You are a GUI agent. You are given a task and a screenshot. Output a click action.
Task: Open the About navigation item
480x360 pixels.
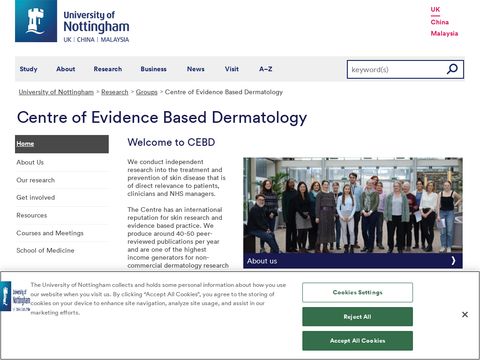tap(65, 69)
